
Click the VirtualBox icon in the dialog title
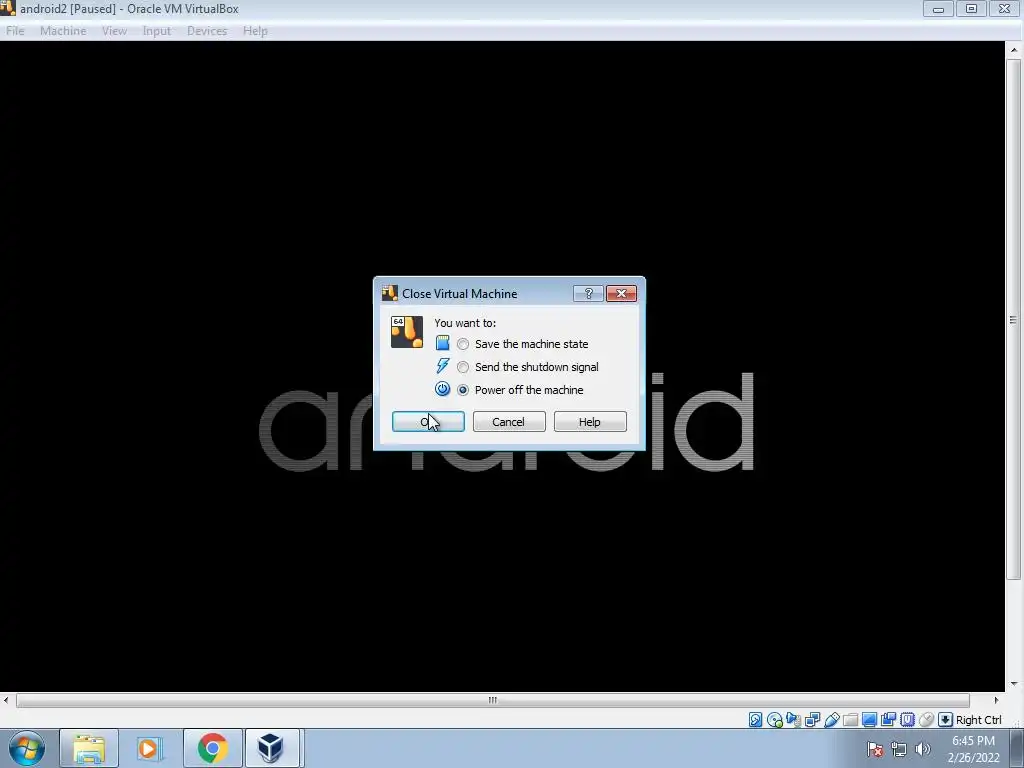click(x=390, y=293)
